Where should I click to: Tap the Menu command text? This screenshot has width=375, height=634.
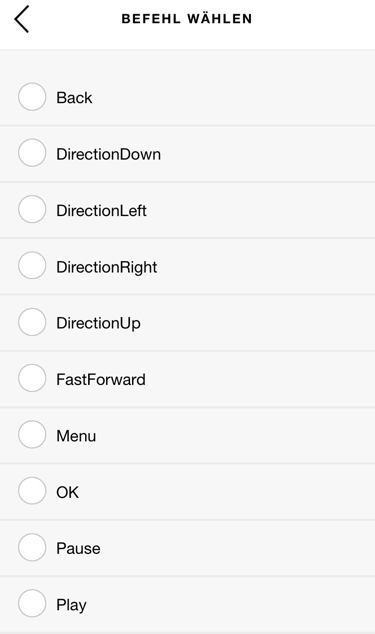pyautogui.click(x=76, y=436)
